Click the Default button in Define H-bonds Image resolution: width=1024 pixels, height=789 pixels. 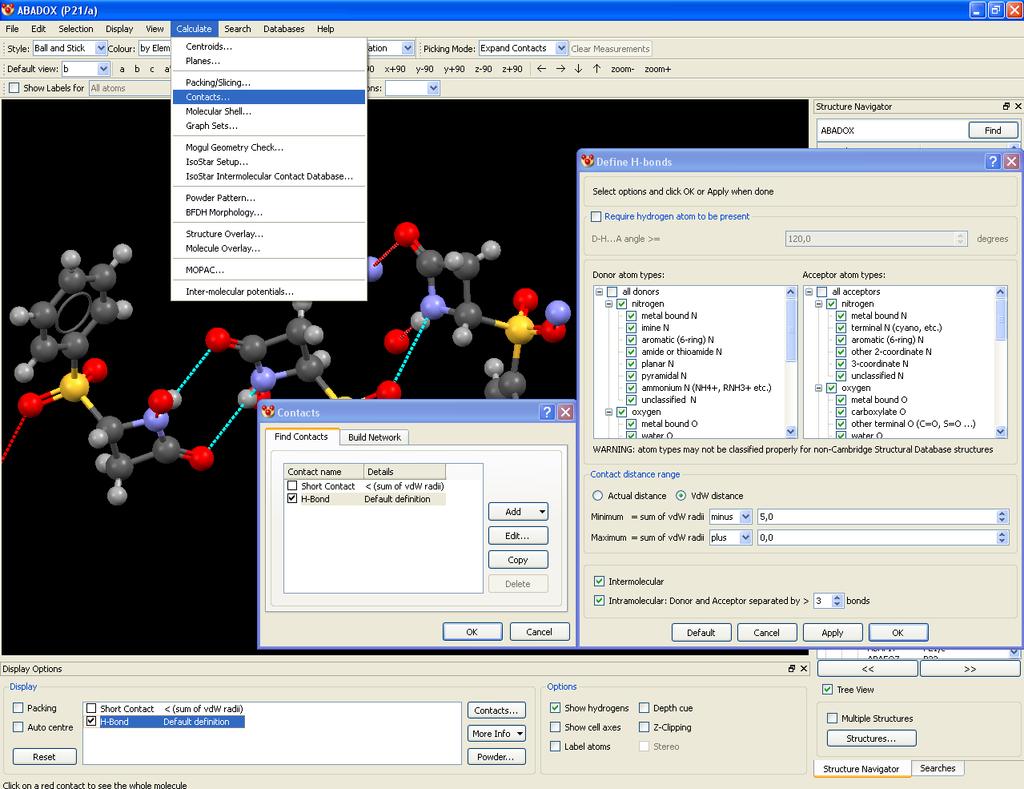point(701,632)
